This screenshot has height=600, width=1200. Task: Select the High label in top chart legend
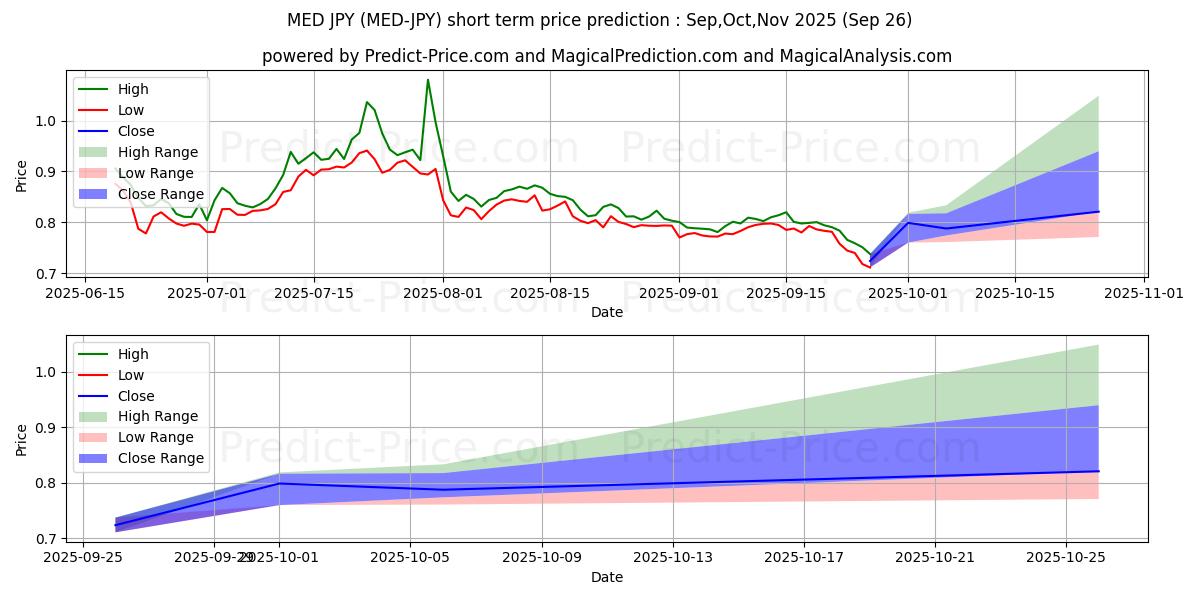pyautogui.click(x=133, y=89)
